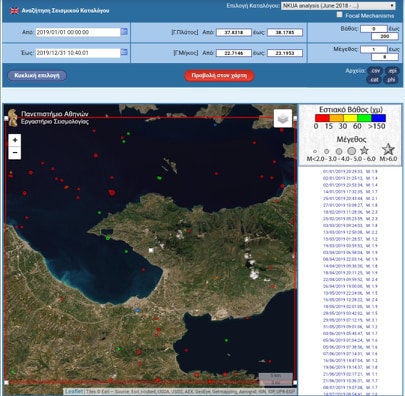The height and width of the screenshot is (396, 405).
Task: Click the red 0-15 km depth legend swatch
Action: pos(322,118)
